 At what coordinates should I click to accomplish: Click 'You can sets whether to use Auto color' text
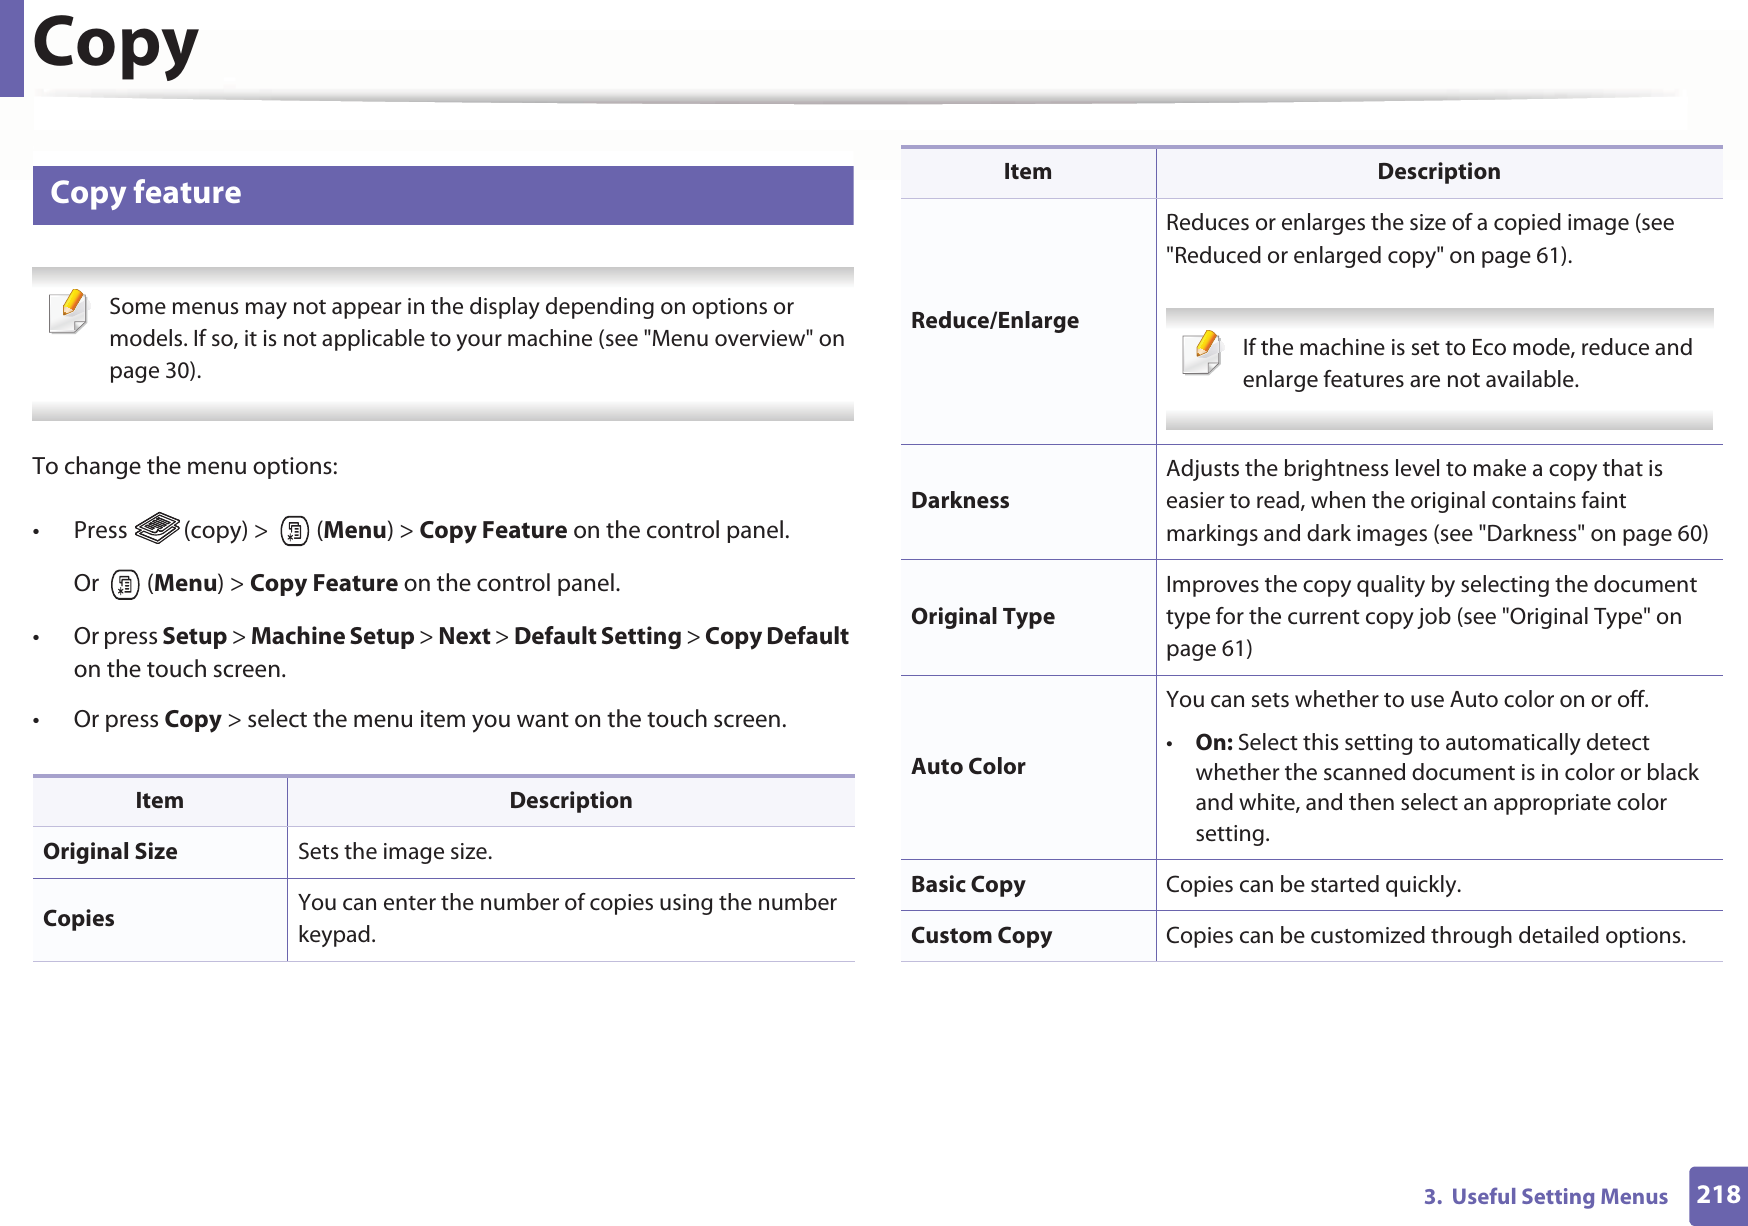1408,699
